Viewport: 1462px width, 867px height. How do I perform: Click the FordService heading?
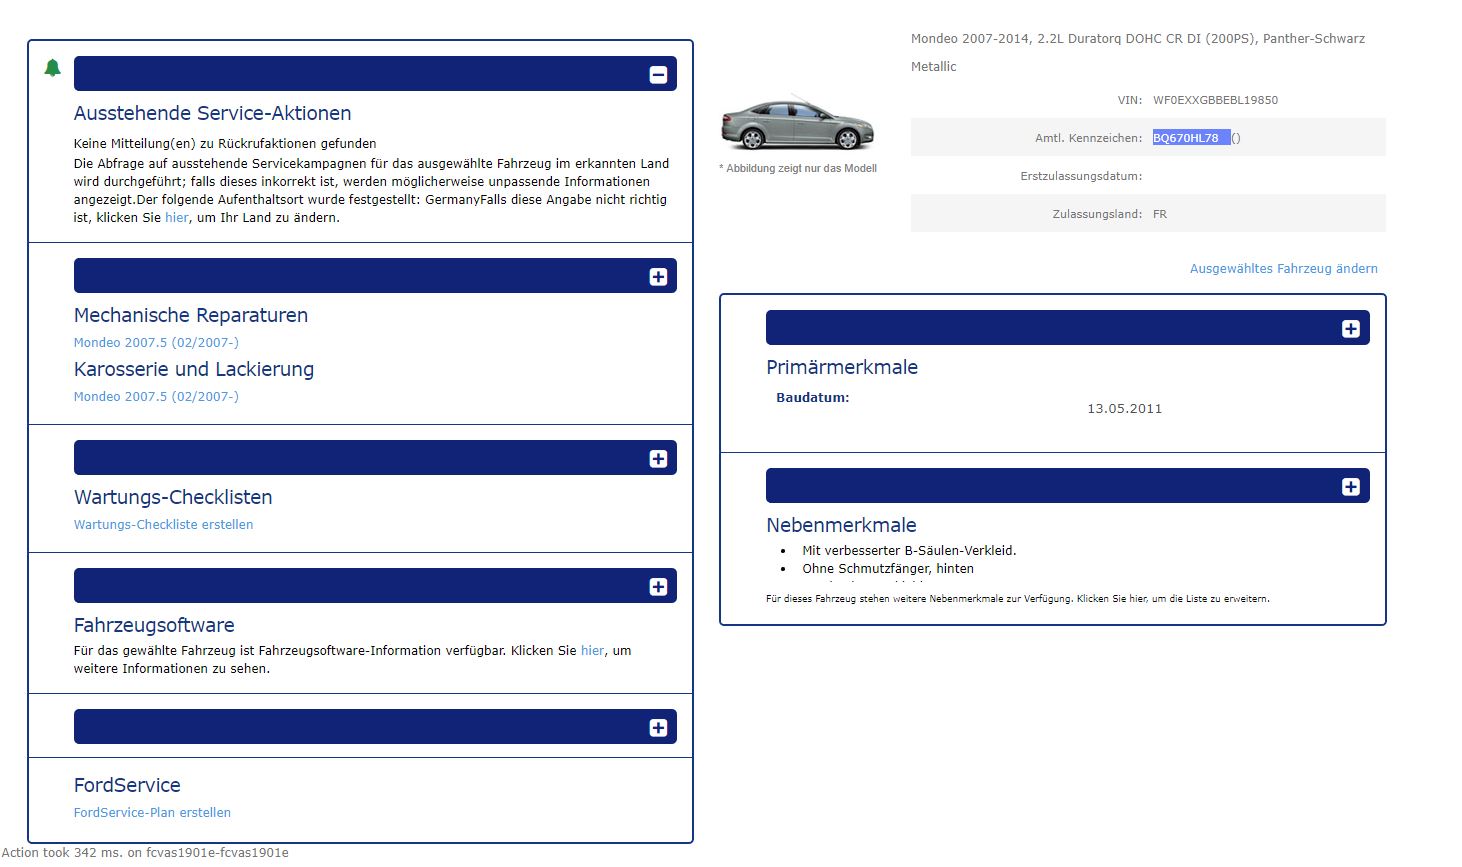click(x=127, y=786)
